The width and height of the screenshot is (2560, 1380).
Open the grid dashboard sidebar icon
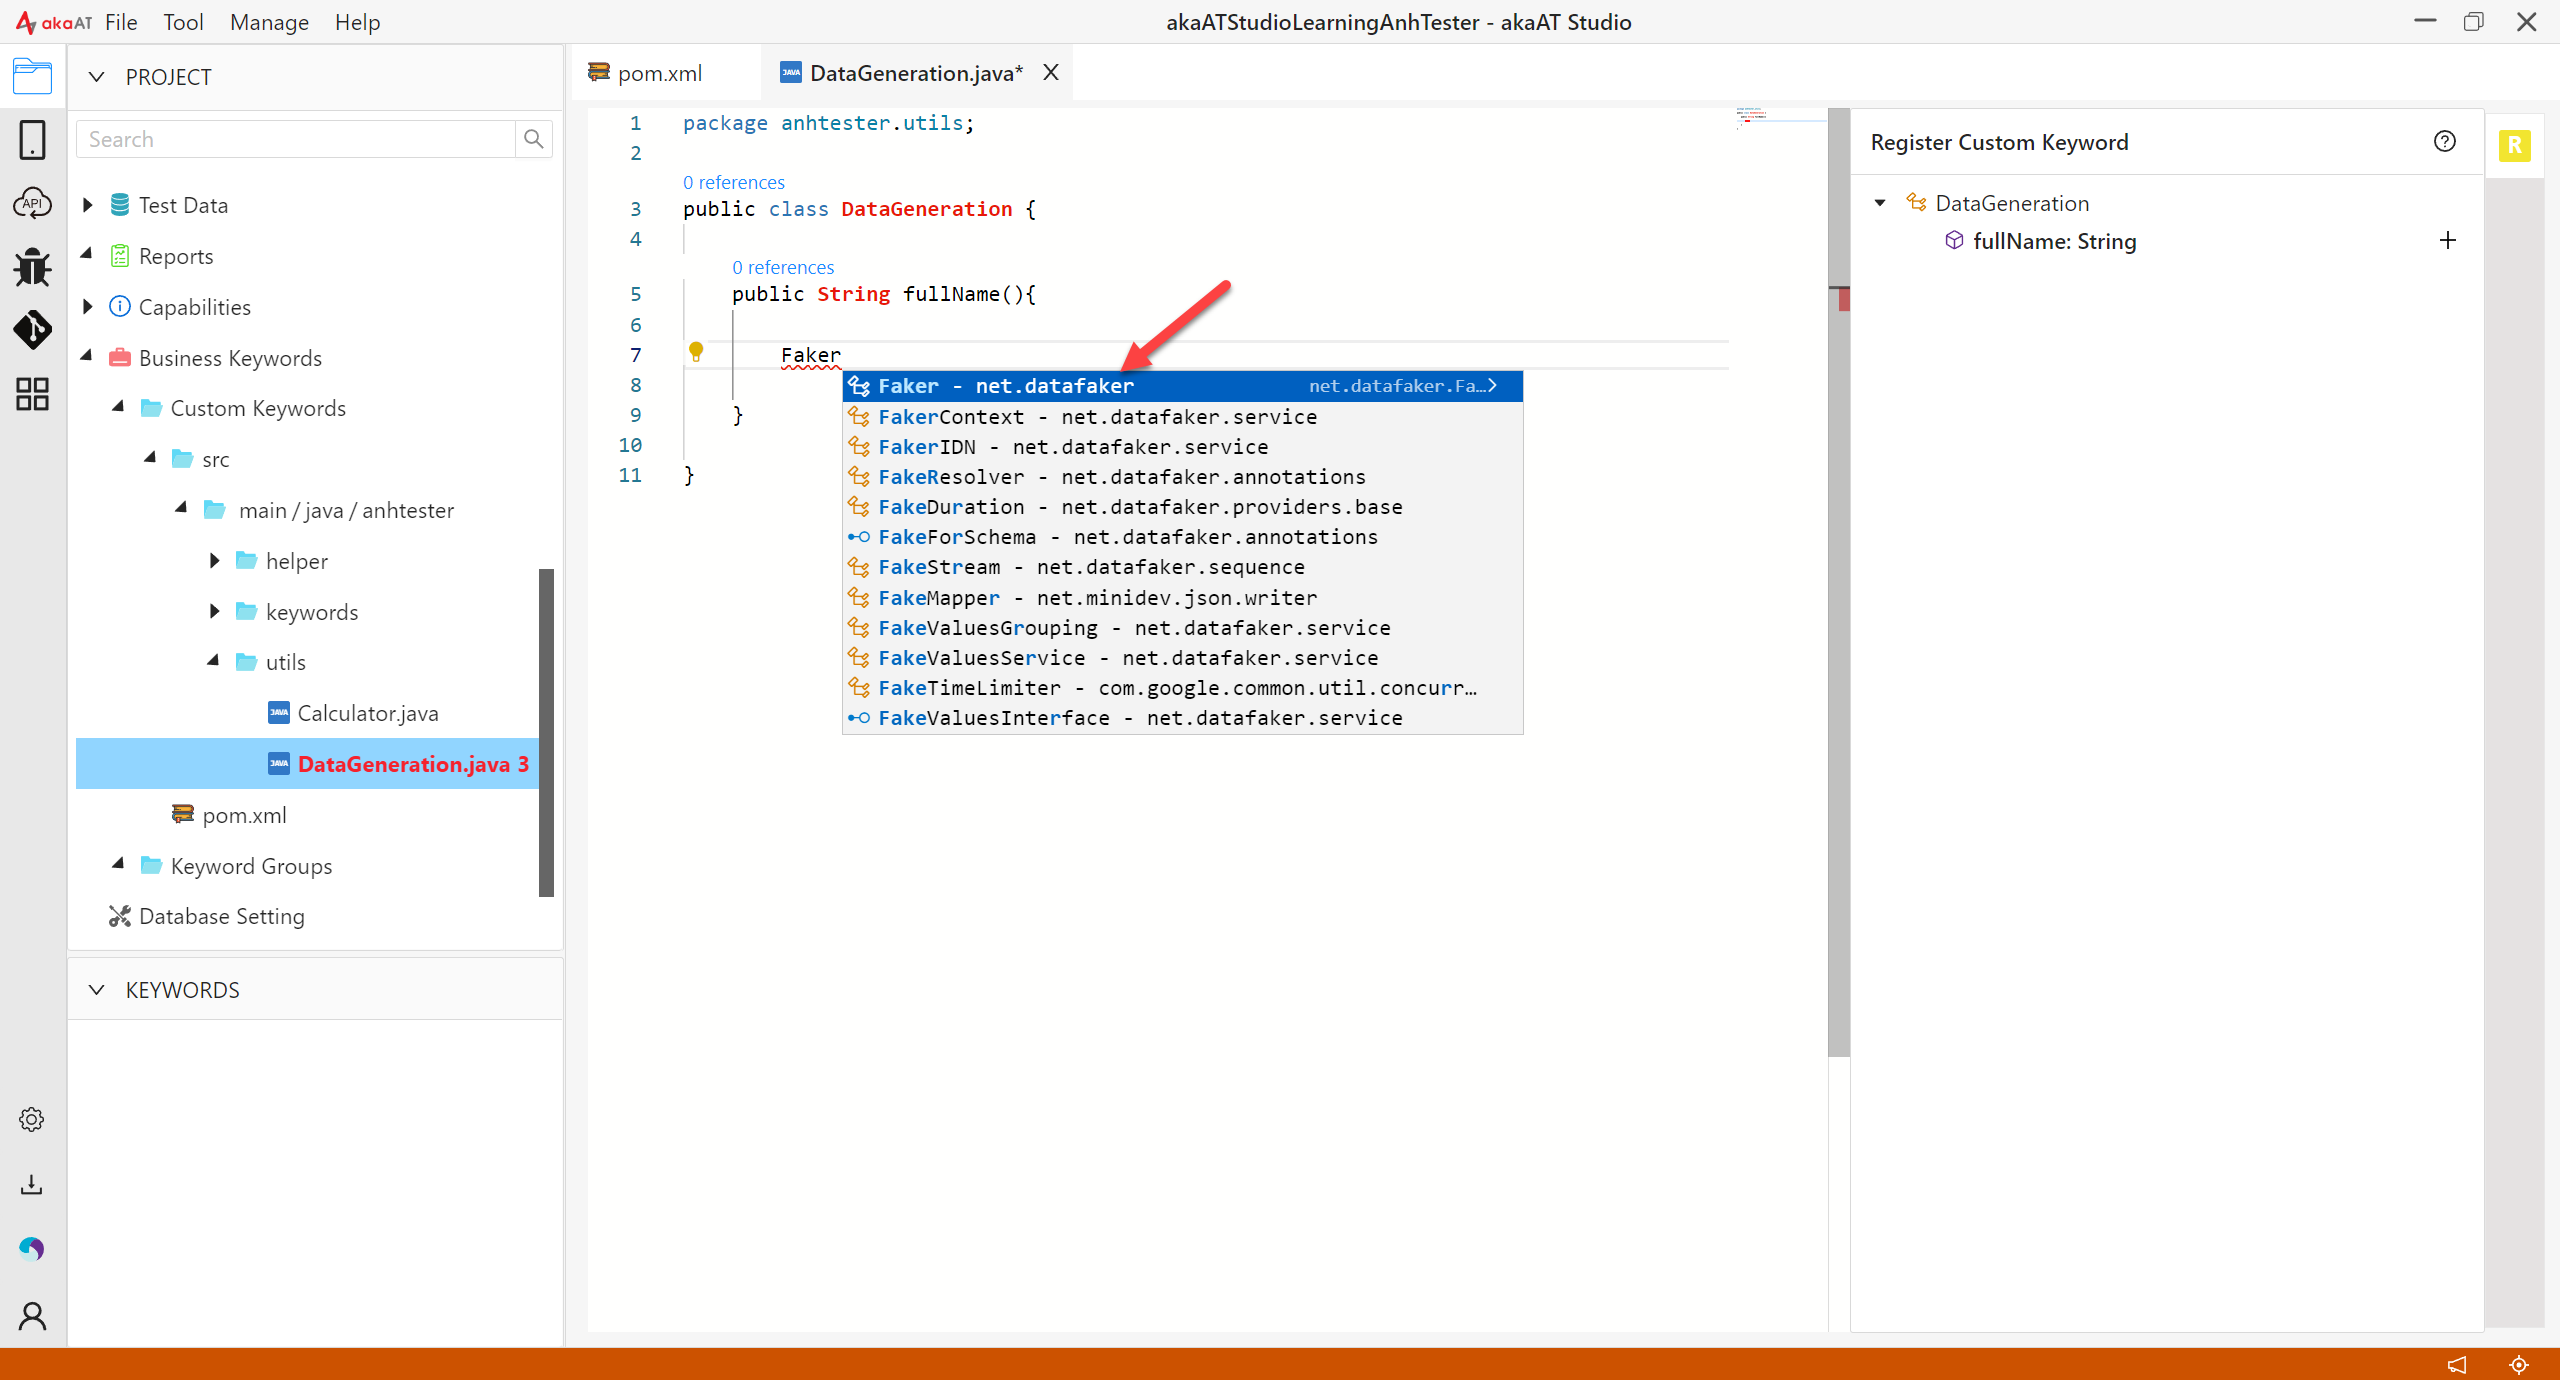pos(32,394)
